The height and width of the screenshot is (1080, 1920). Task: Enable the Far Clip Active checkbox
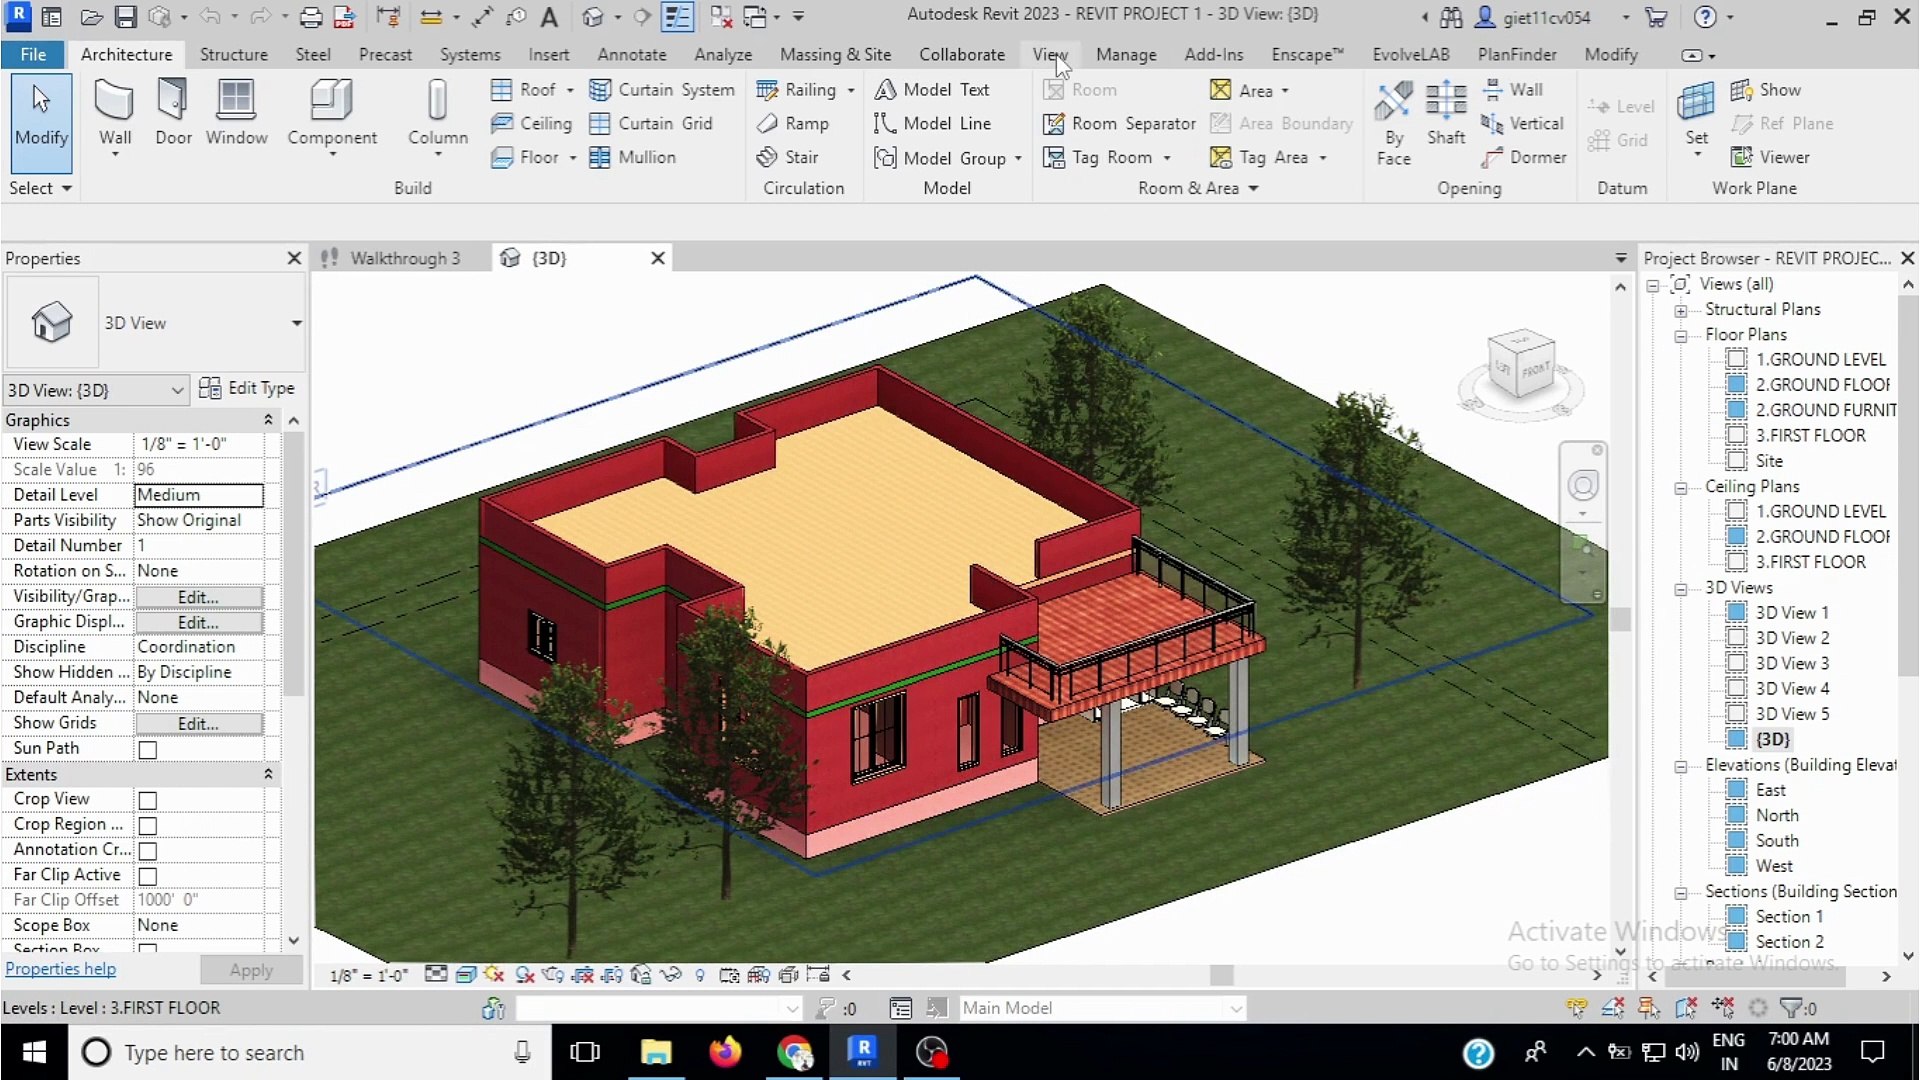148,876
